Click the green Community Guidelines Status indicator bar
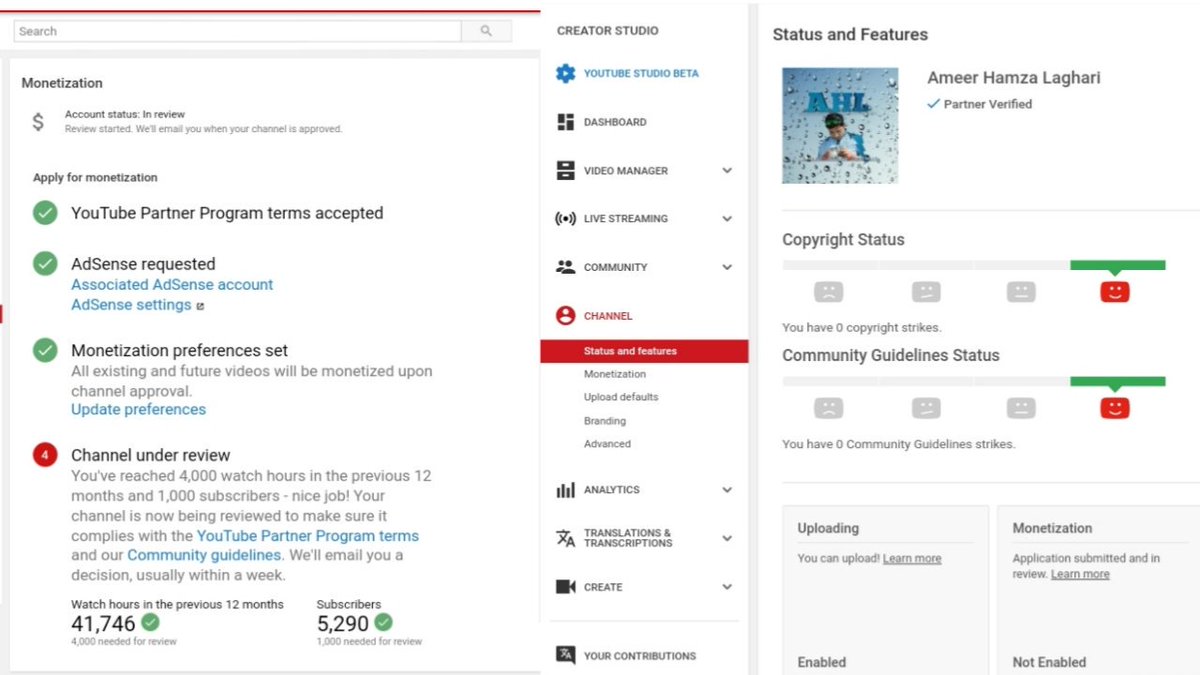This screenshot has width=1200, height=675. point(1117,382)
